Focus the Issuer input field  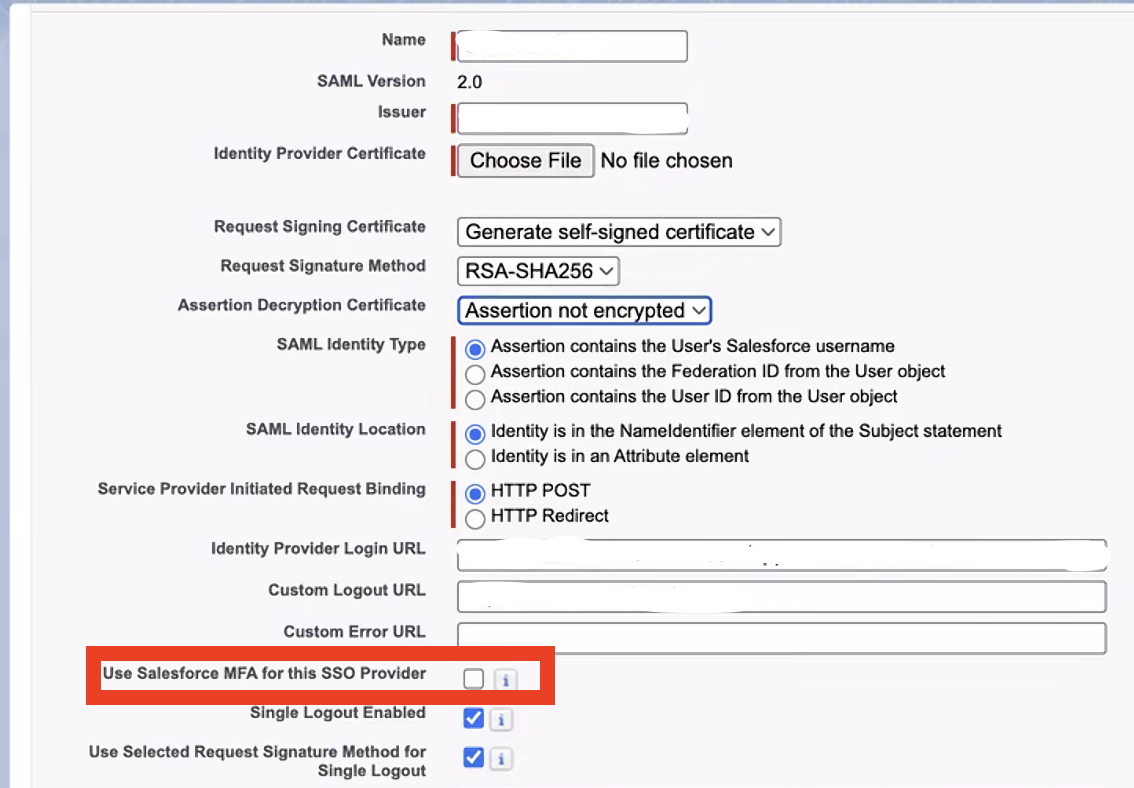[x=572, y=119]
